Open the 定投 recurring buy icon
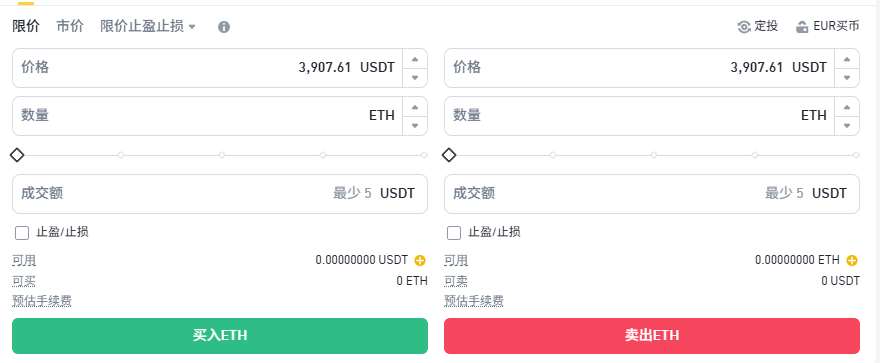 click(744, 27)
